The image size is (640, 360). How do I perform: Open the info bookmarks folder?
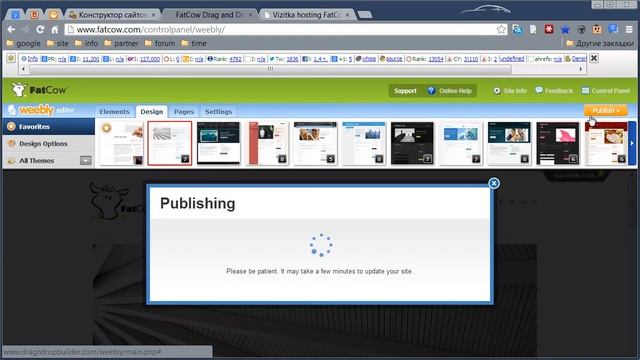click(87, 43)
